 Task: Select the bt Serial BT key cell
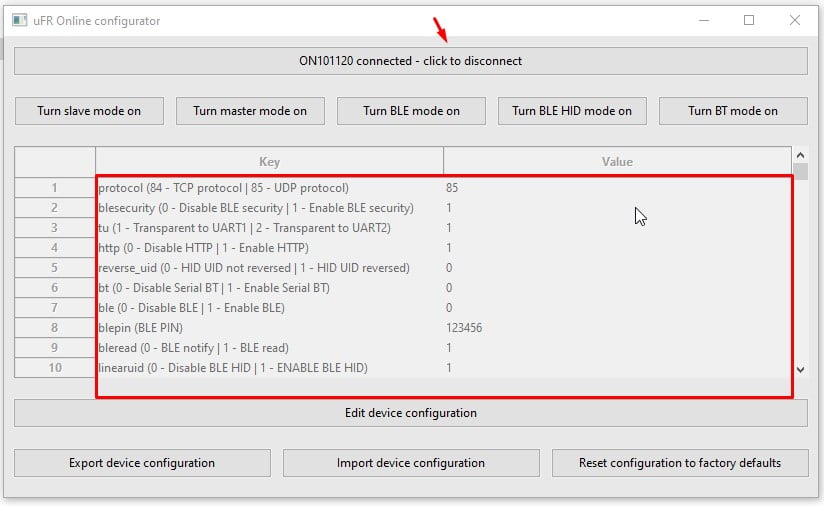click(x=270, y=288)
